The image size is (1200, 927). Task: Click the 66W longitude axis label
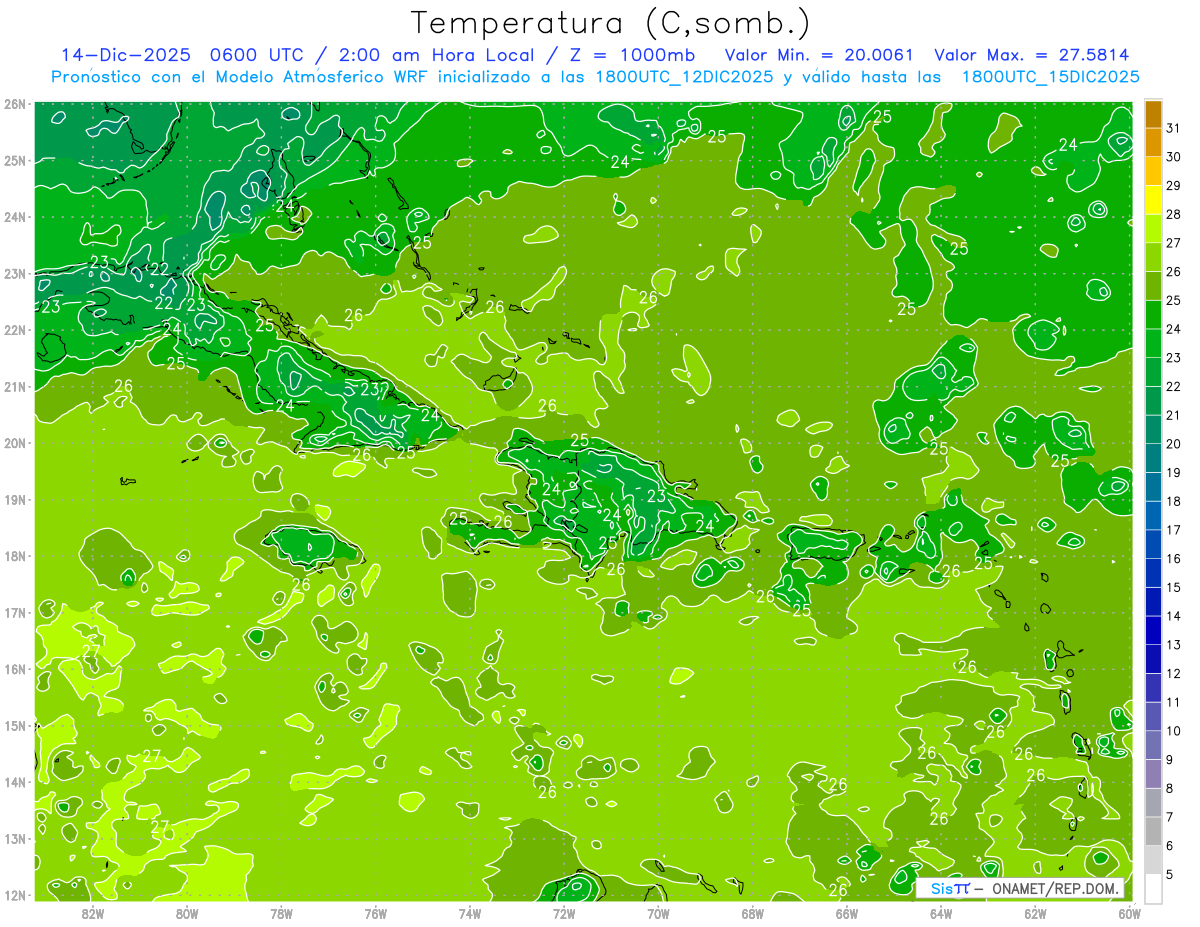tap(847, 913)
